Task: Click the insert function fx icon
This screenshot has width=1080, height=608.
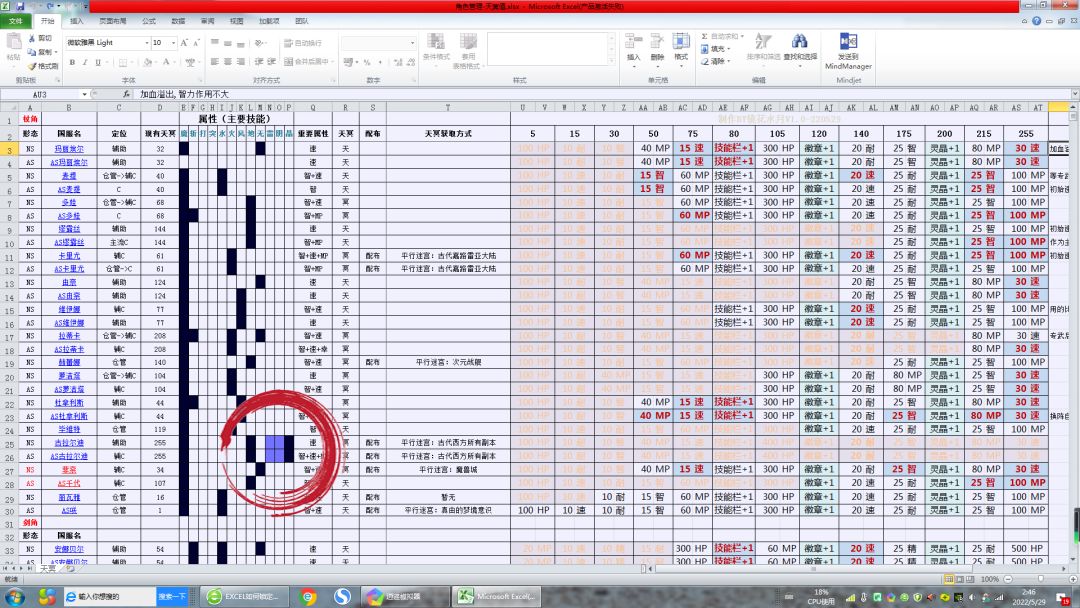Action: (x=126, y=94)
